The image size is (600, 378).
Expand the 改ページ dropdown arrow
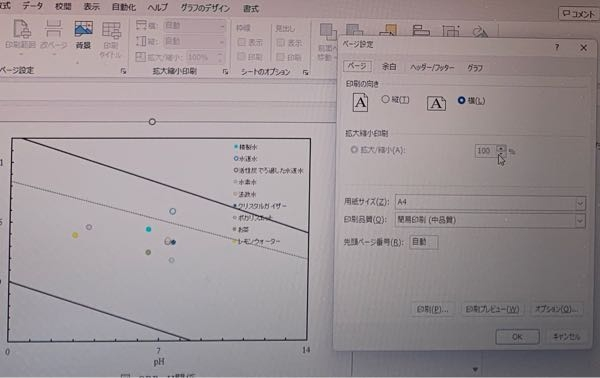point(54,54)
